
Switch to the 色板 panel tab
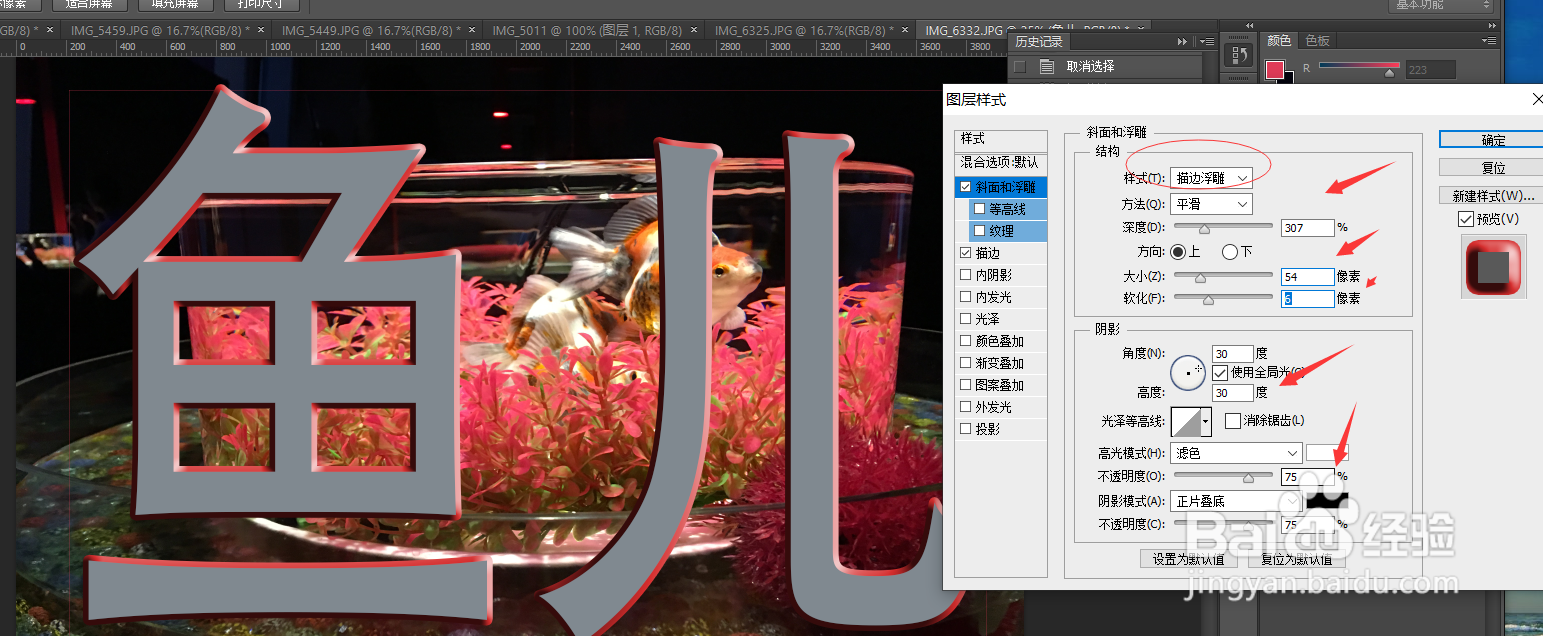1318,41
